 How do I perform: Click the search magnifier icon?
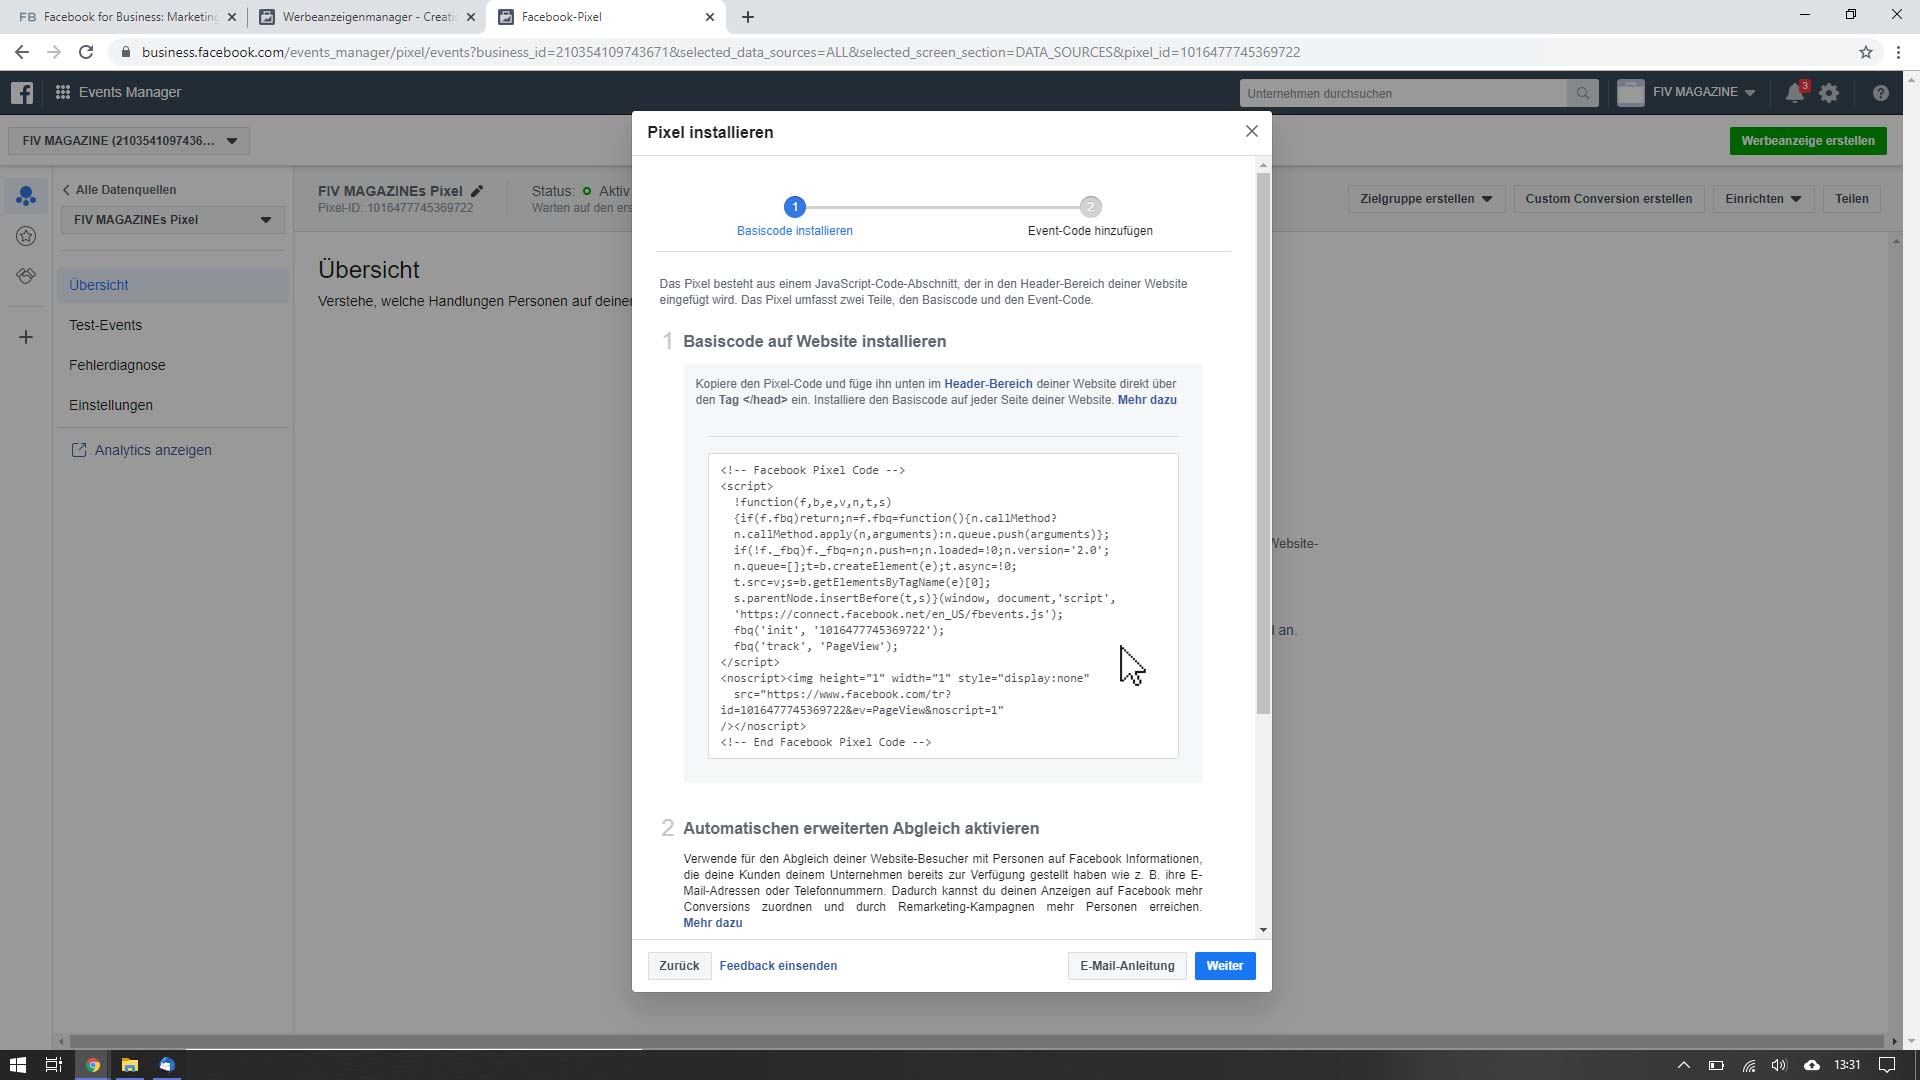pos(1582,93)
